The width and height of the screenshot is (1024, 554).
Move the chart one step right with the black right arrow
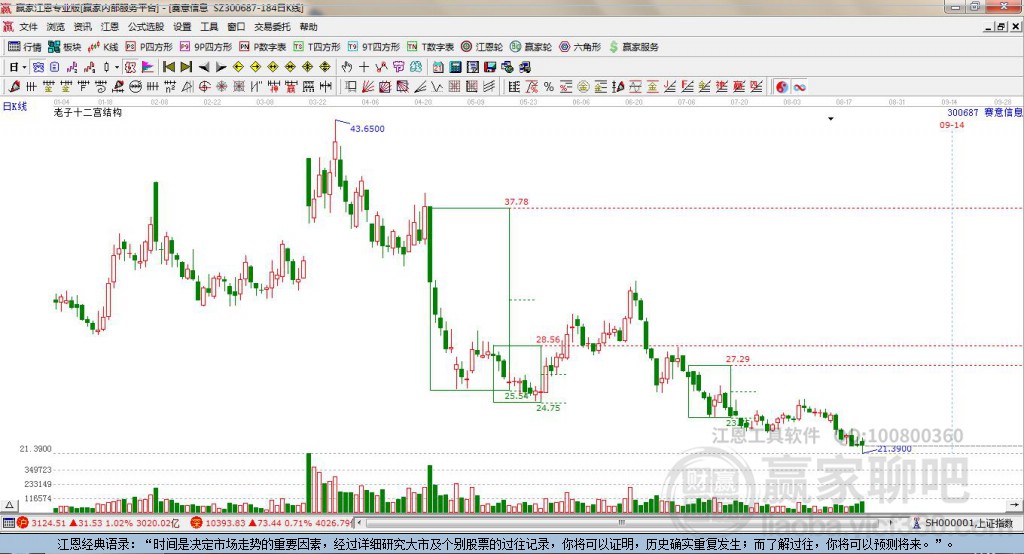point(221,67)
